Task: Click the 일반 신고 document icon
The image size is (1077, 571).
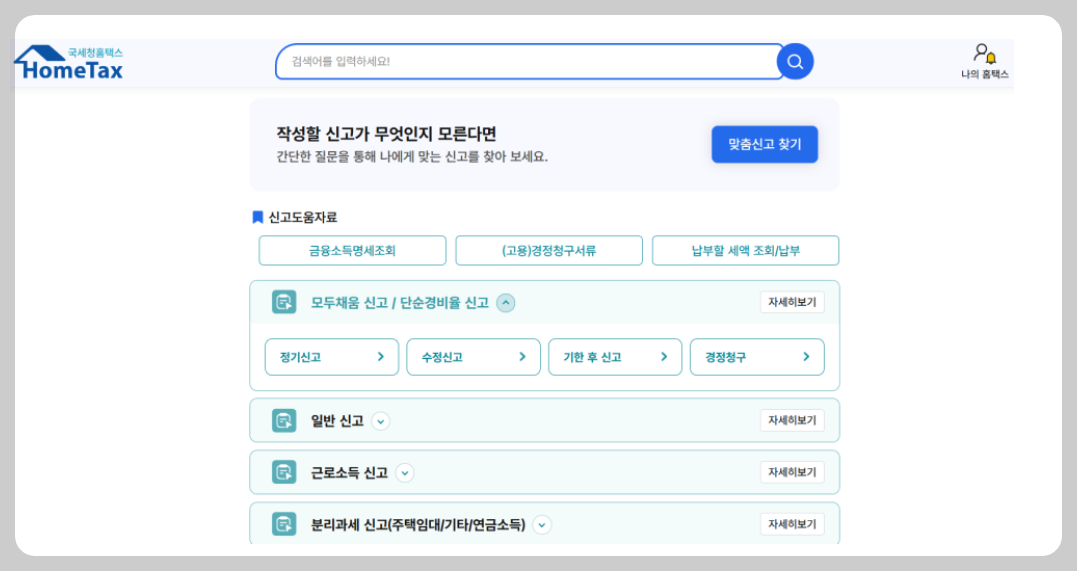Action: 284,420
